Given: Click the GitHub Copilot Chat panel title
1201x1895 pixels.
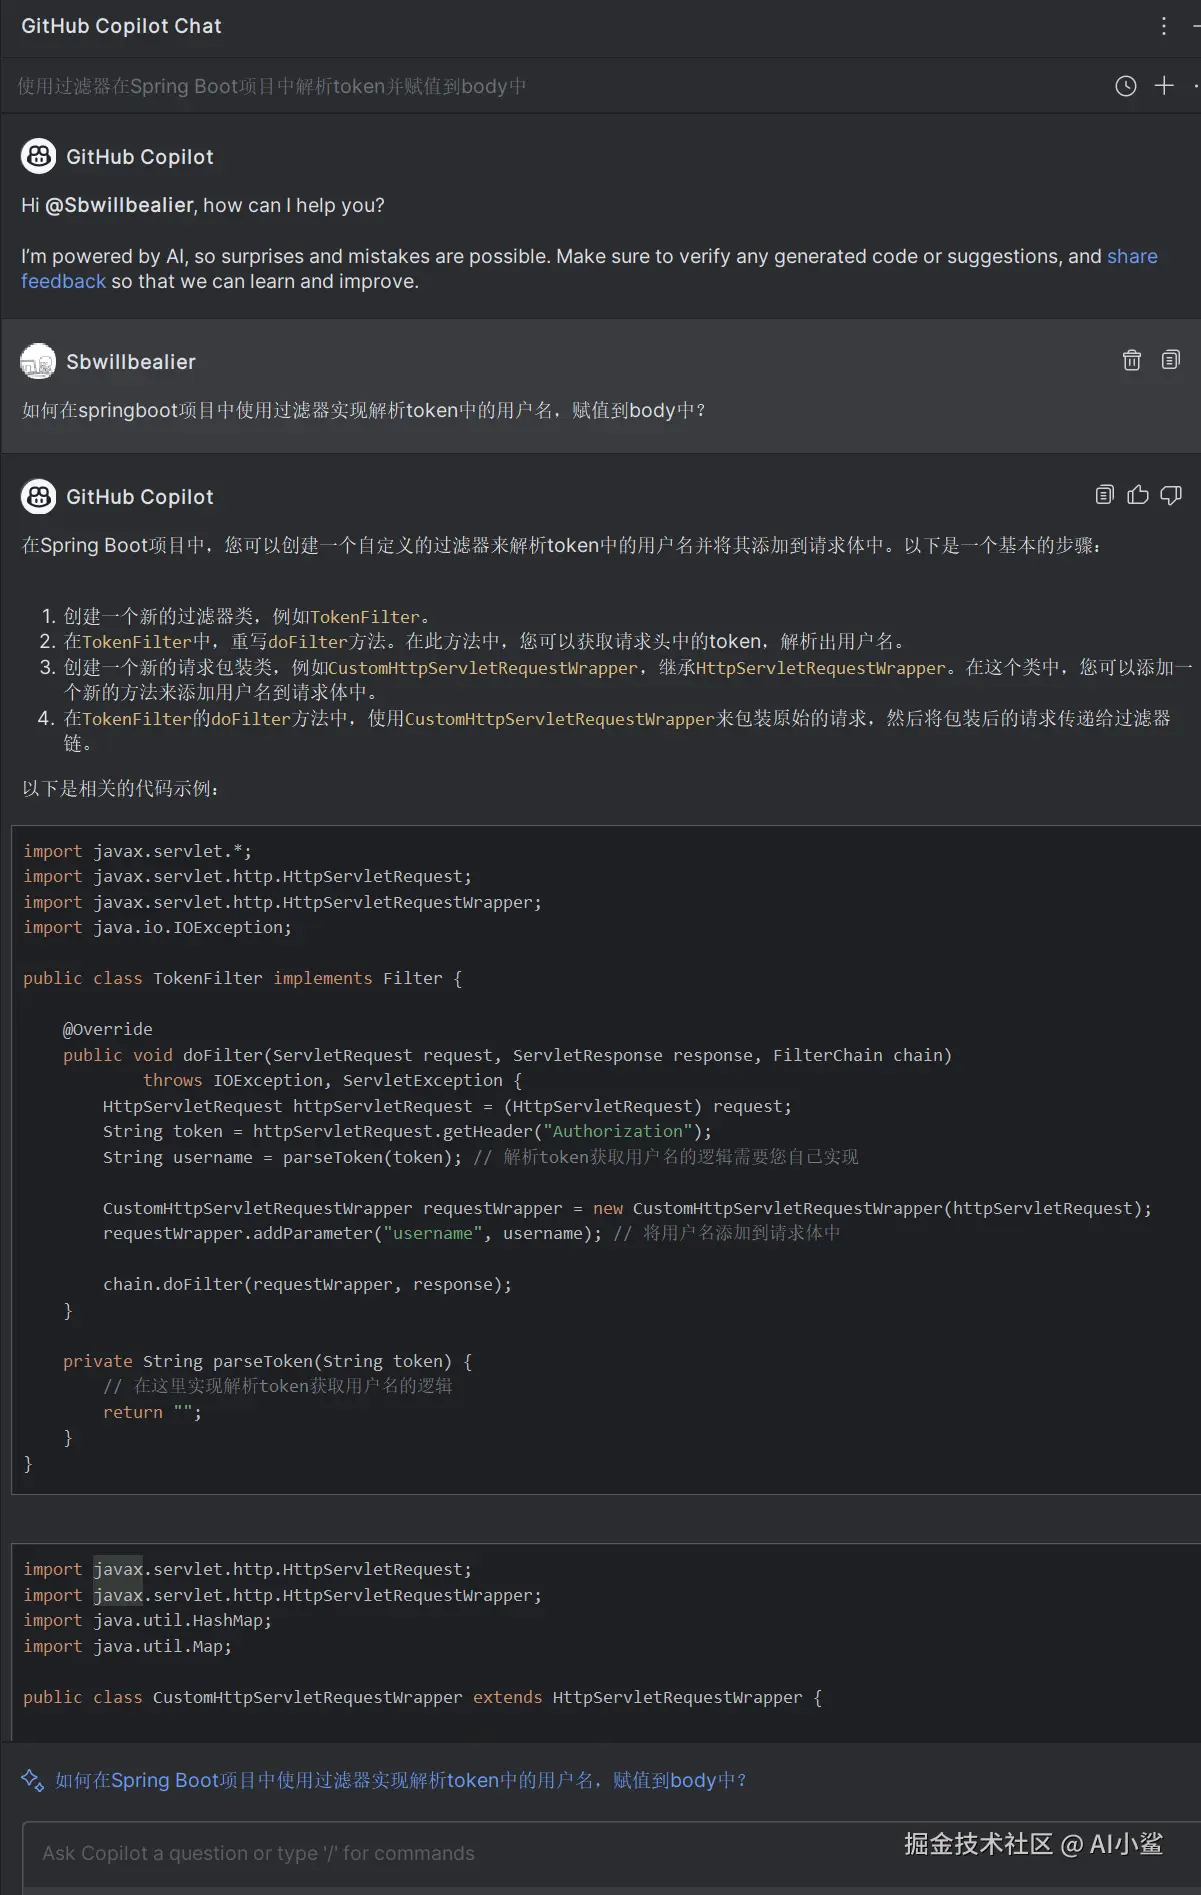Looking at the screenshot, I should pyautogui.click(x=121, y=26).
